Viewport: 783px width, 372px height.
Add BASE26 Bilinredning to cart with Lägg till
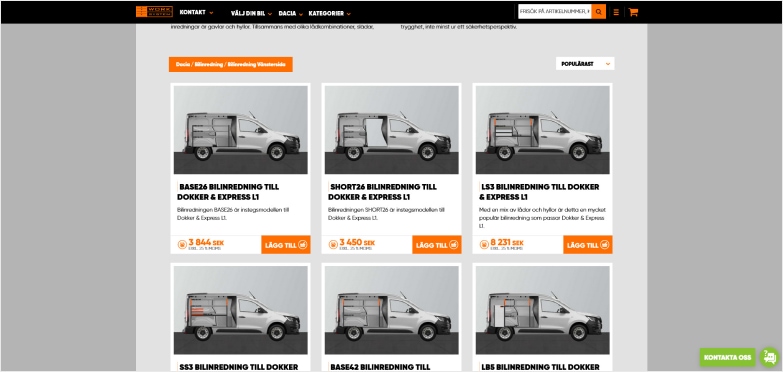tap(286, 245)
